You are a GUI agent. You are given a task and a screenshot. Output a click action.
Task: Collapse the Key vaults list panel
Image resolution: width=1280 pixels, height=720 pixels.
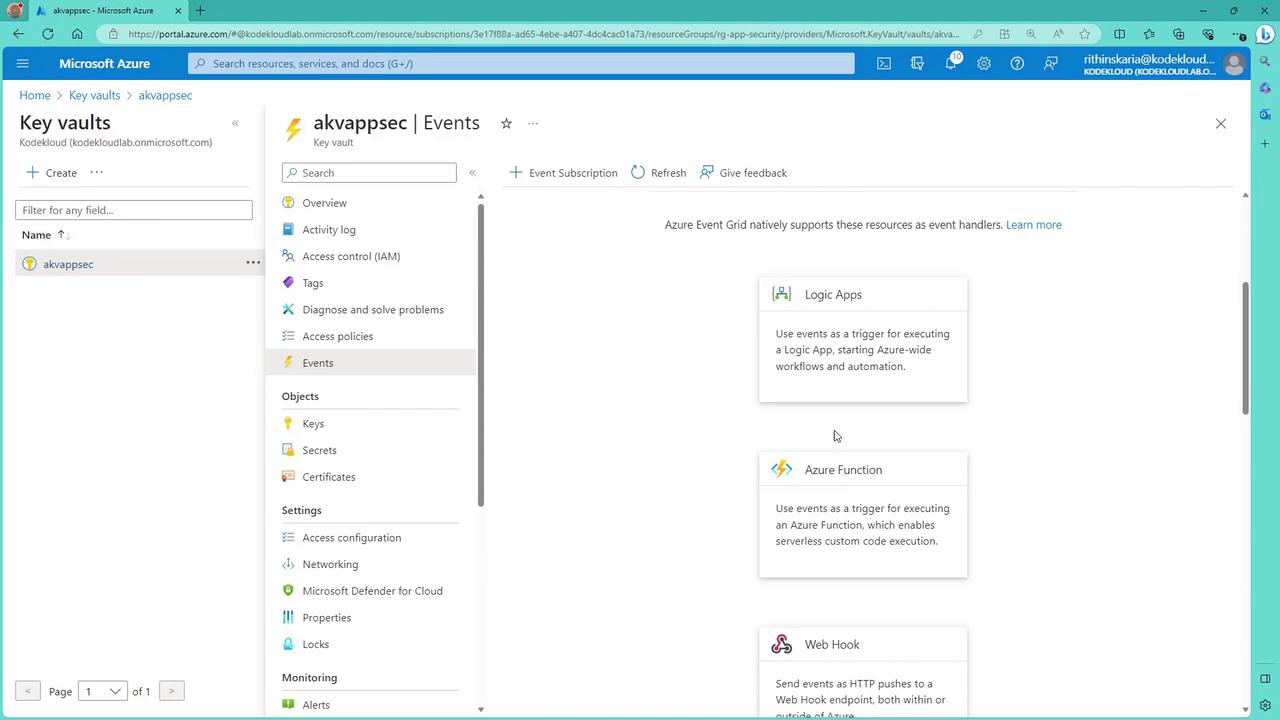pyautogui.click(x=235, y=124)
